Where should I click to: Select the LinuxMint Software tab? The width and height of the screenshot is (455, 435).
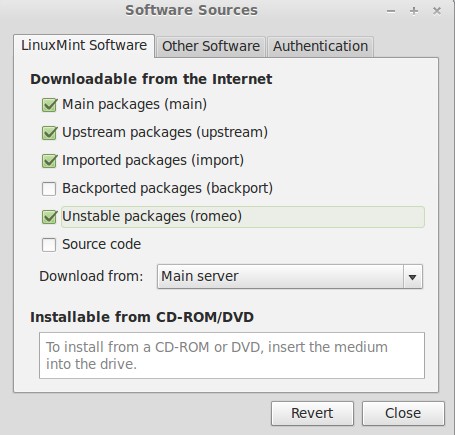84,45
